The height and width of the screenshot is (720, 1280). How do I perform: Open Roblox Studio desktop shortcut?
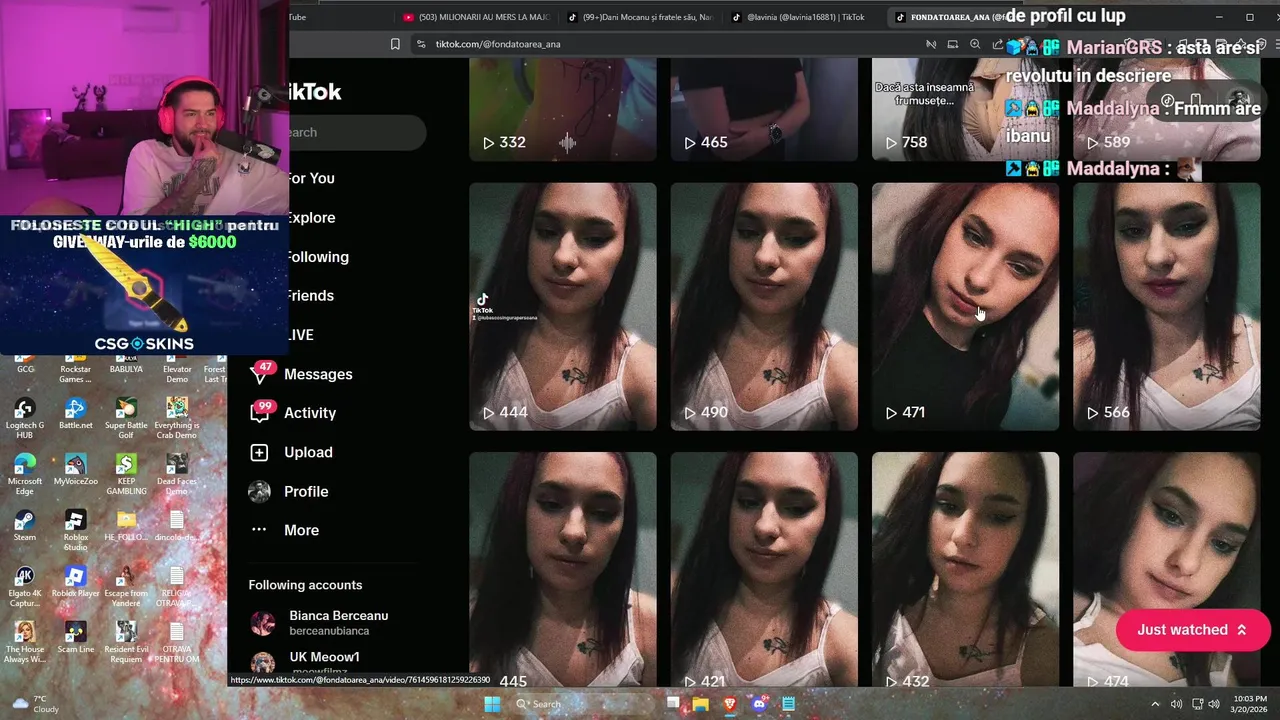pyautogui.click(x=75, y=530)
